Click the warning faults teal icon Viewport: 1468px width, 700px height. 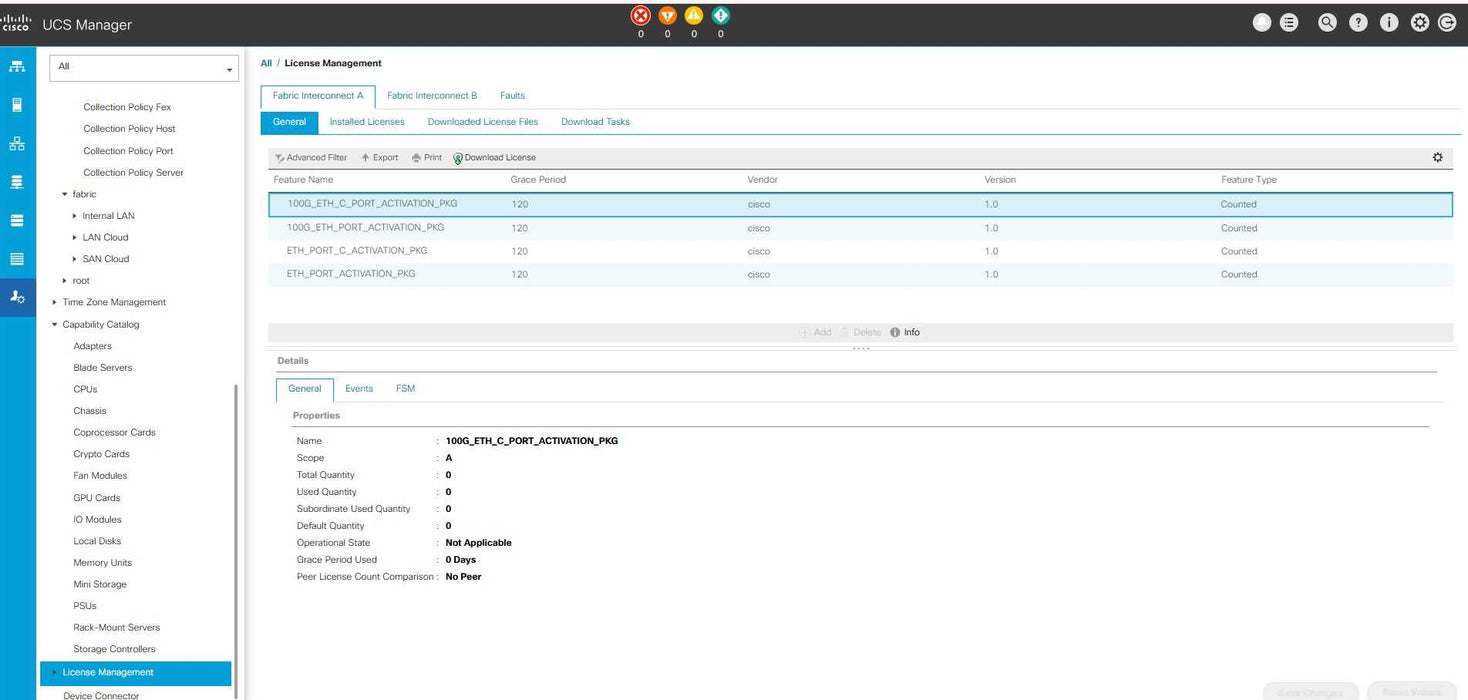tap(720, 16)
